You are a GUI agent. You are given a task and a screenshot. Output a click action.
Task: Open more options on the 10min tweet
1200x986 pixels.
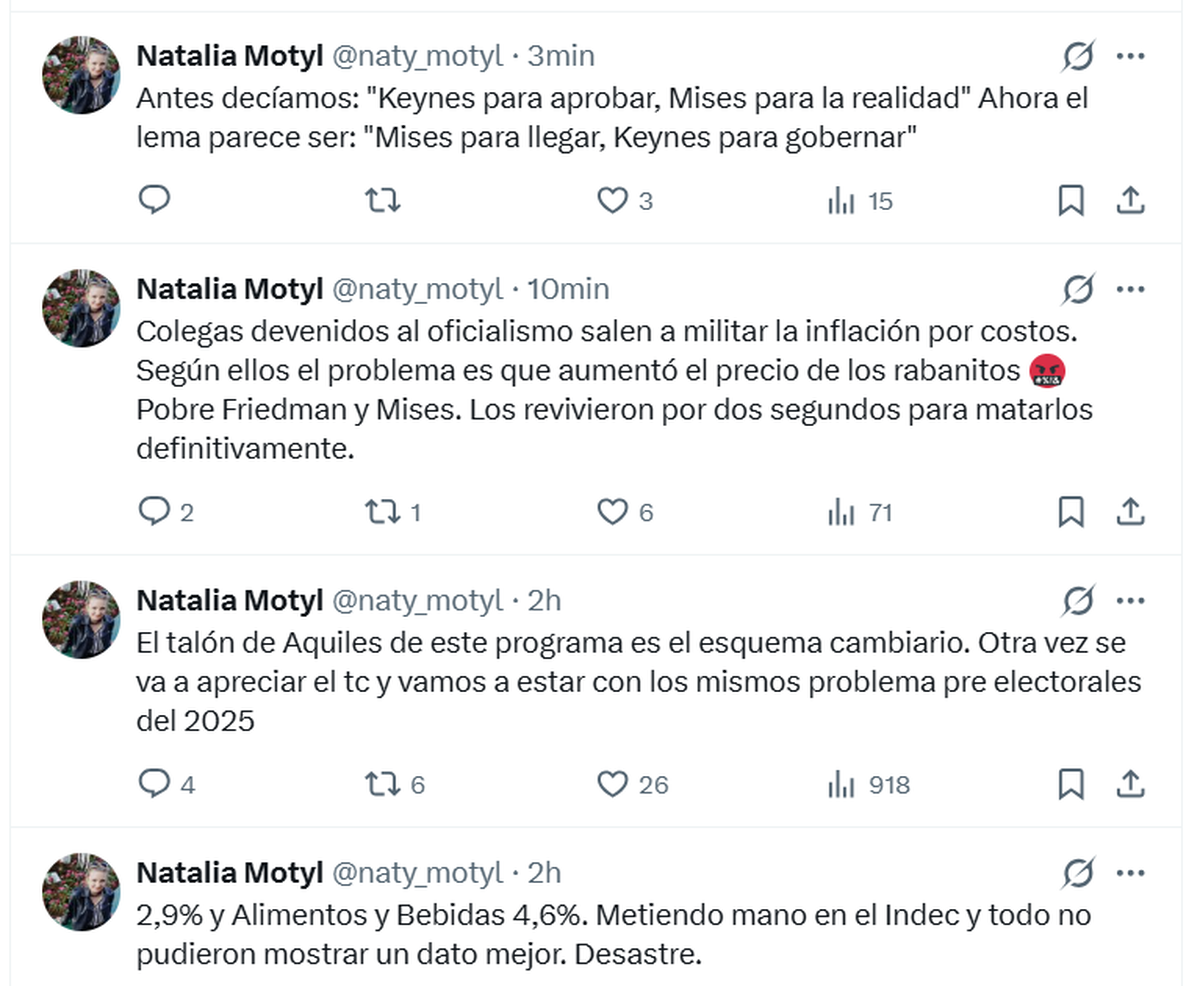1131,290
